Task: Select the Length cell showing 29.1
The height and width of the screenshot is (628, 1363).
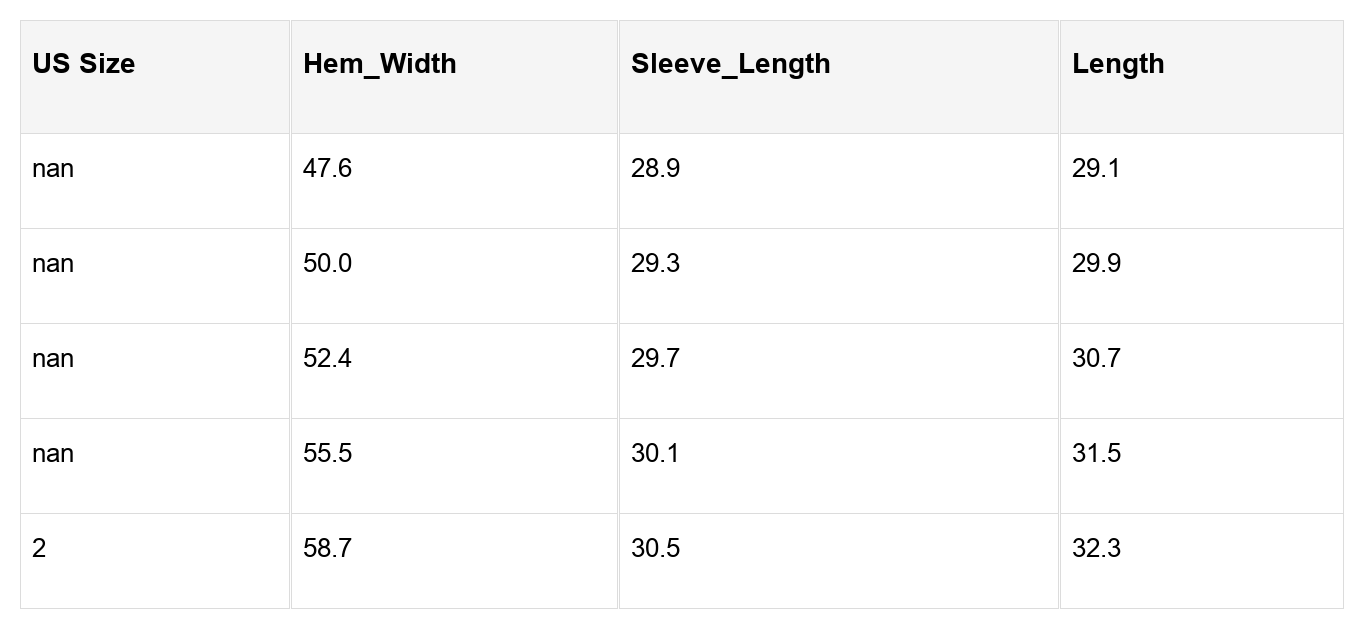Action: [x=1096, y=169]
